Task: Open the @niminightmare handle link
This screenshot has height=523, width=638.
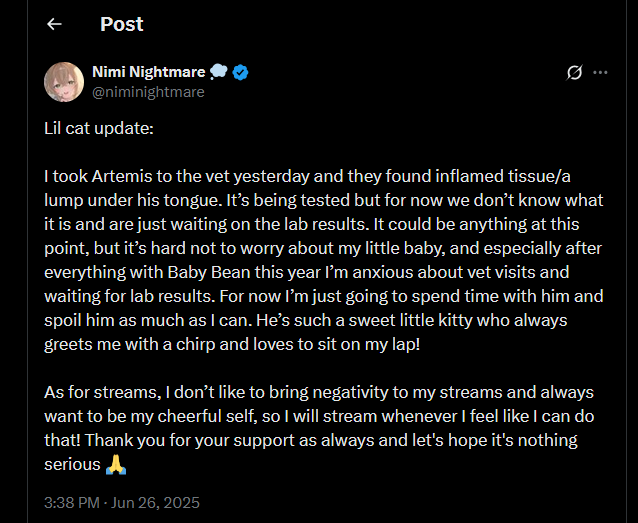Action: [x=148, y=92]
